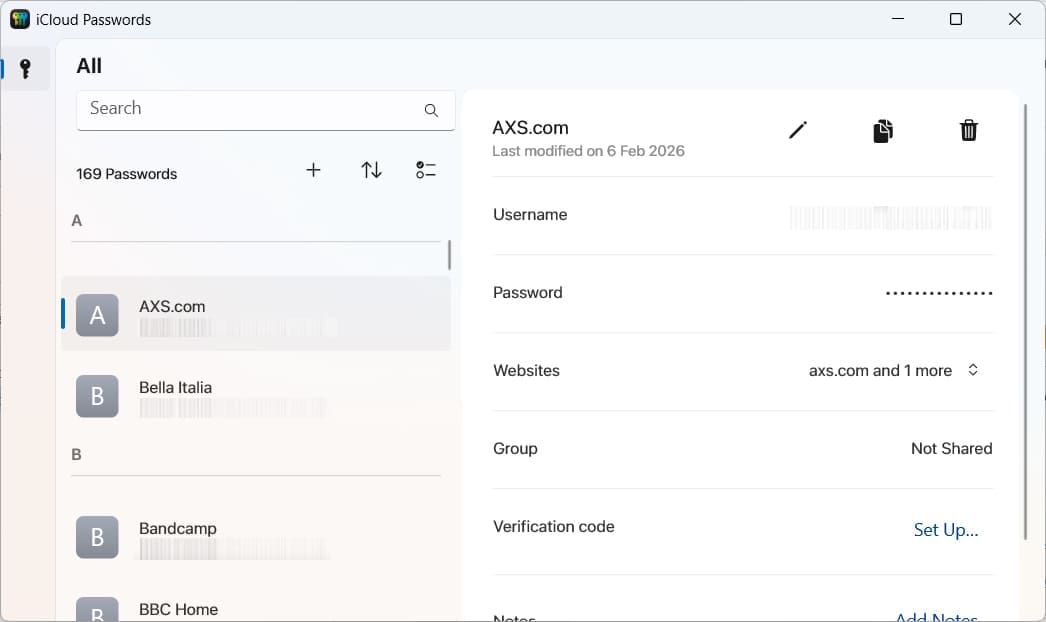Click the AXS.com letter A avatar
The height and width of the screenshot is (622, 1046).
tap(97, 315)
